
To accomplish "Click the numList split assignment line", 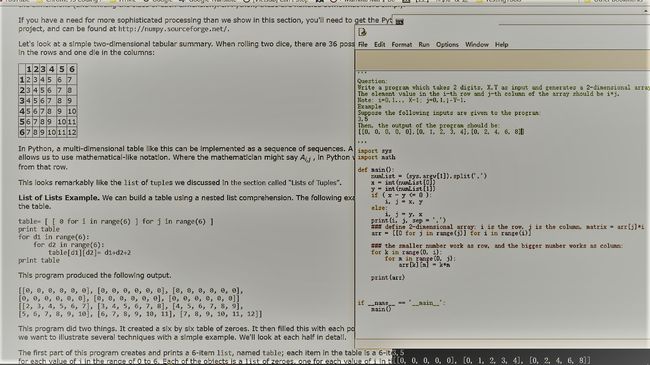I will [x=429, y=176].
